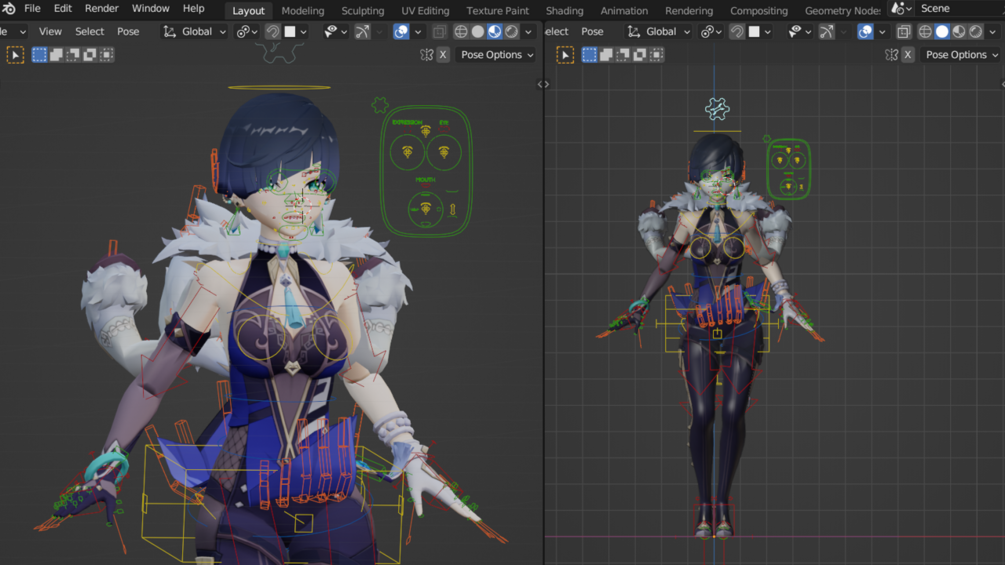Toggle proportional editing icon in right viewport
The height and width of the screenshot is (565, 1005).
pyautogui.click(x=827, y=31)
